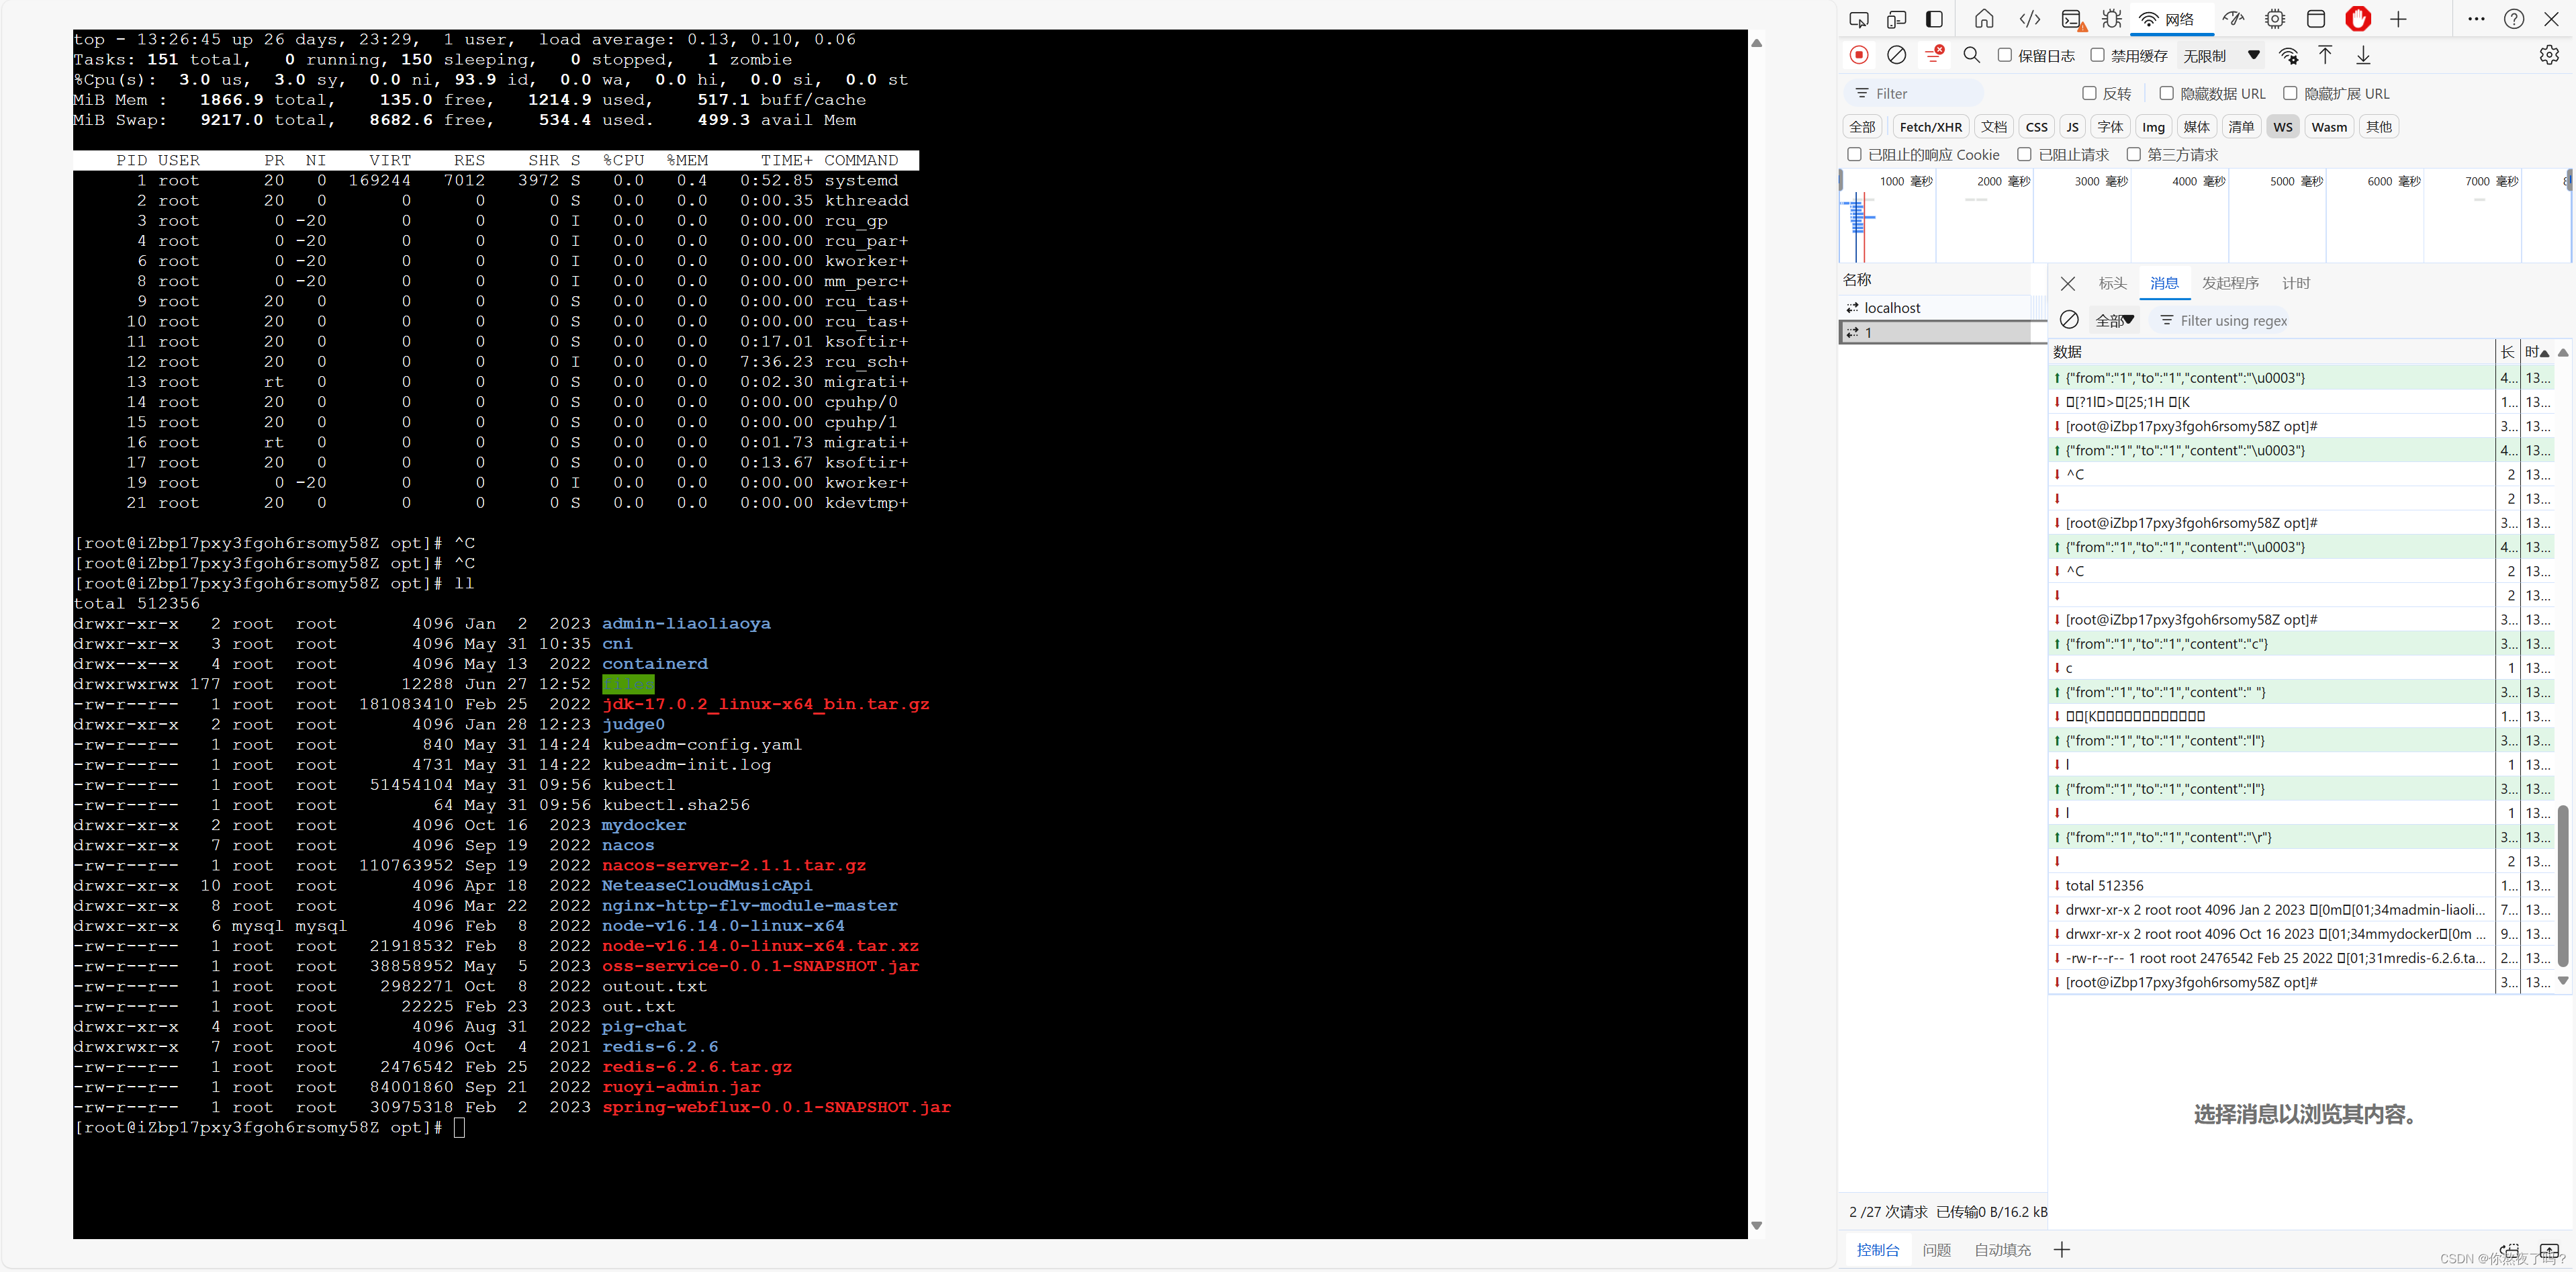Switch to the 标头 tab
2576x1272 pixels.
(2112, 283)
